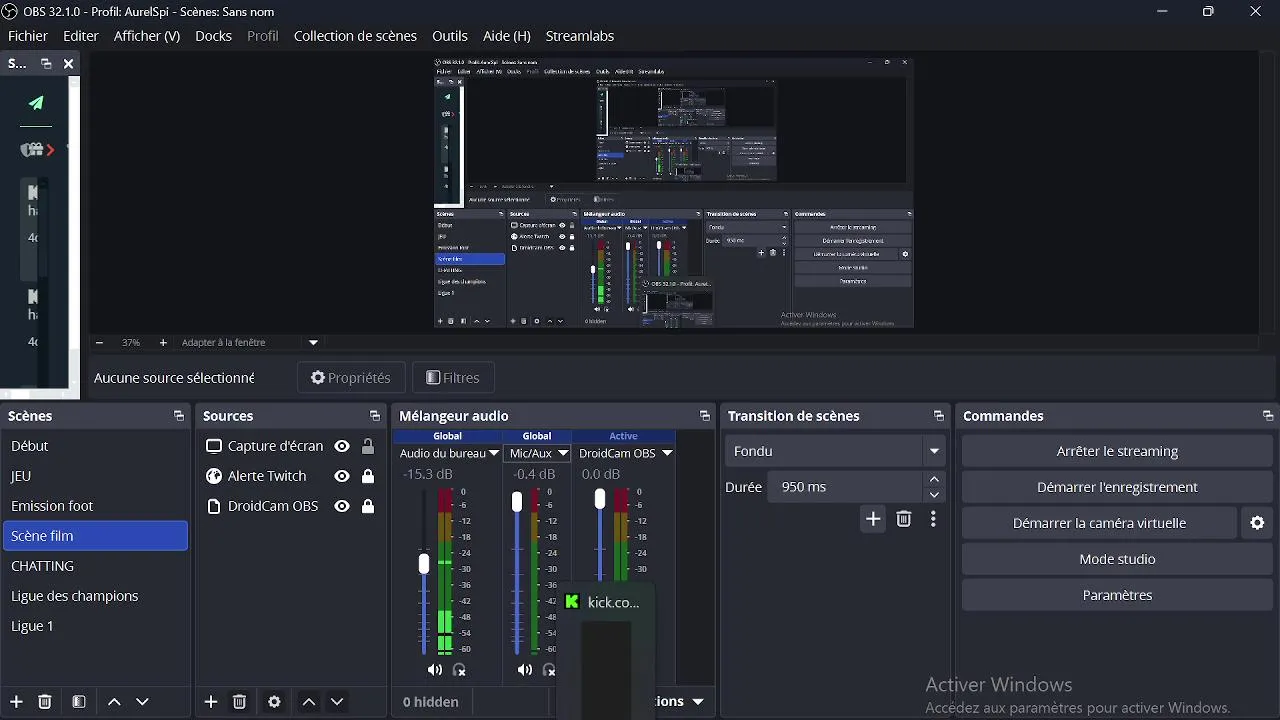Screen dimensions: 1280x720
Task: Open scene filters icon in Scènes toolbar
Action: [x=79, y=702]
